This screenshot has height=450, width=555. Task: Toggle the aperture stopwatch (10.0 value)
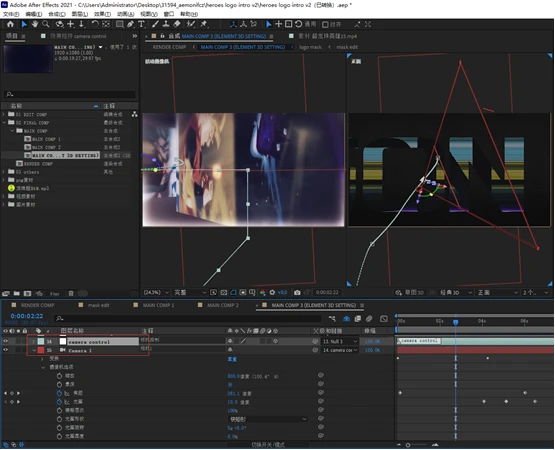[59, 402]
